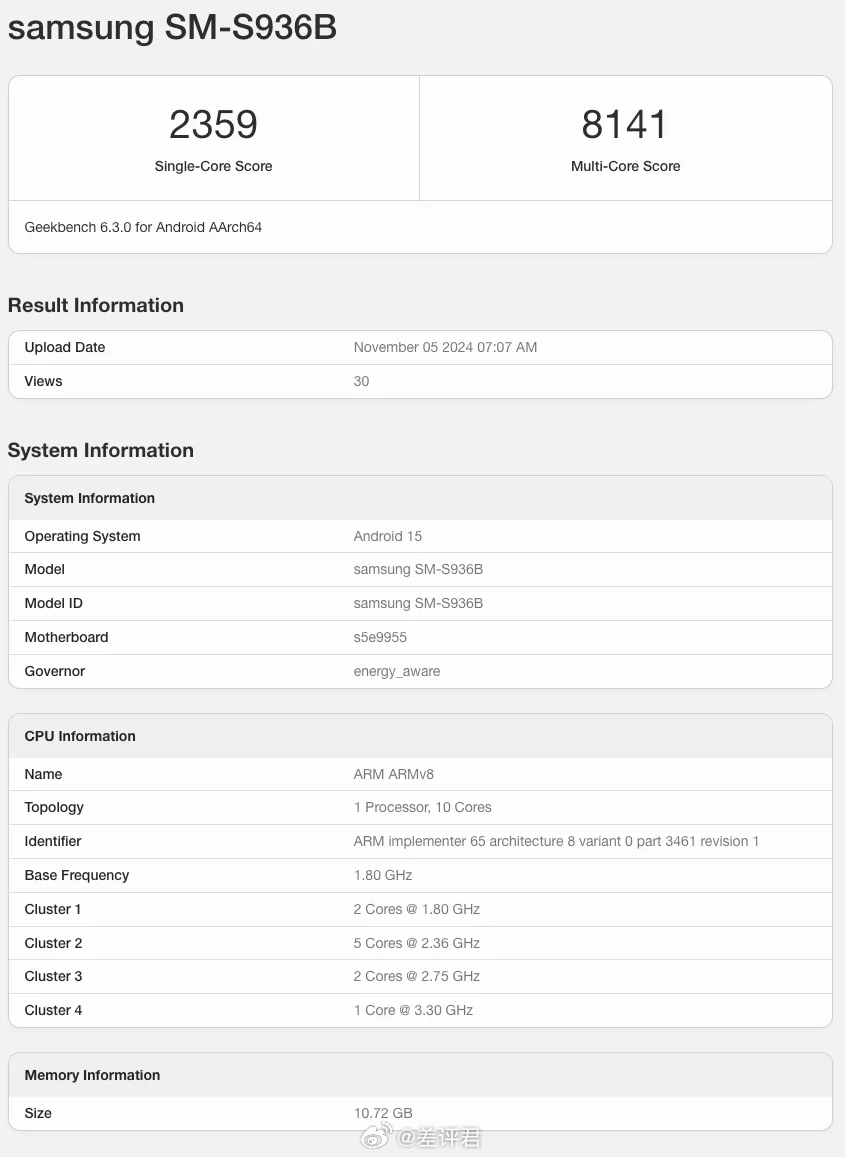Select the 8141 multi-core score value

click(x=624, y=124)
